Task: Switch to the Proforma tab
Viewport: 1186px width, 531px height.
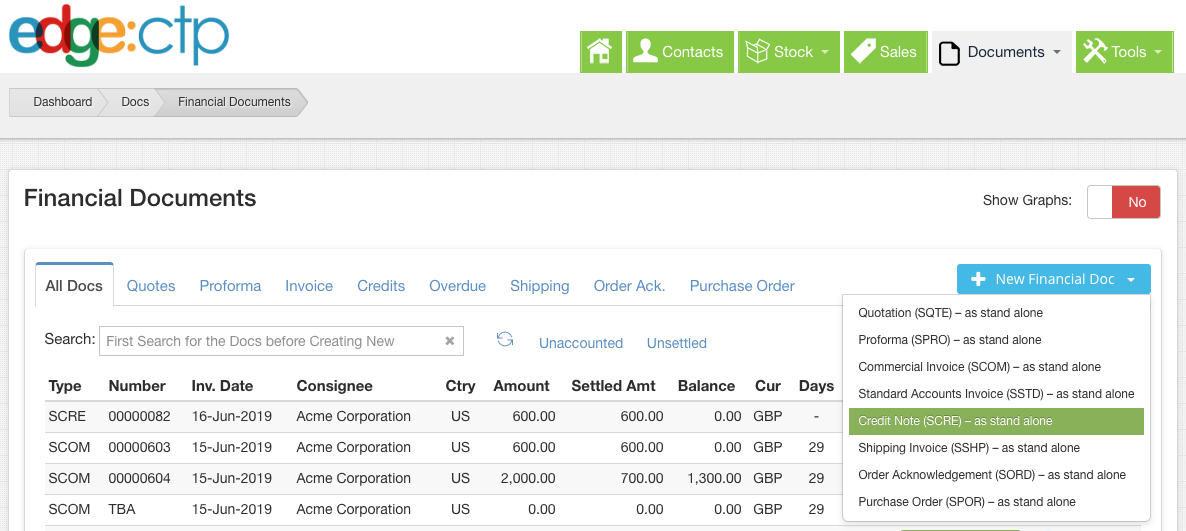Action: coord(230,286)
